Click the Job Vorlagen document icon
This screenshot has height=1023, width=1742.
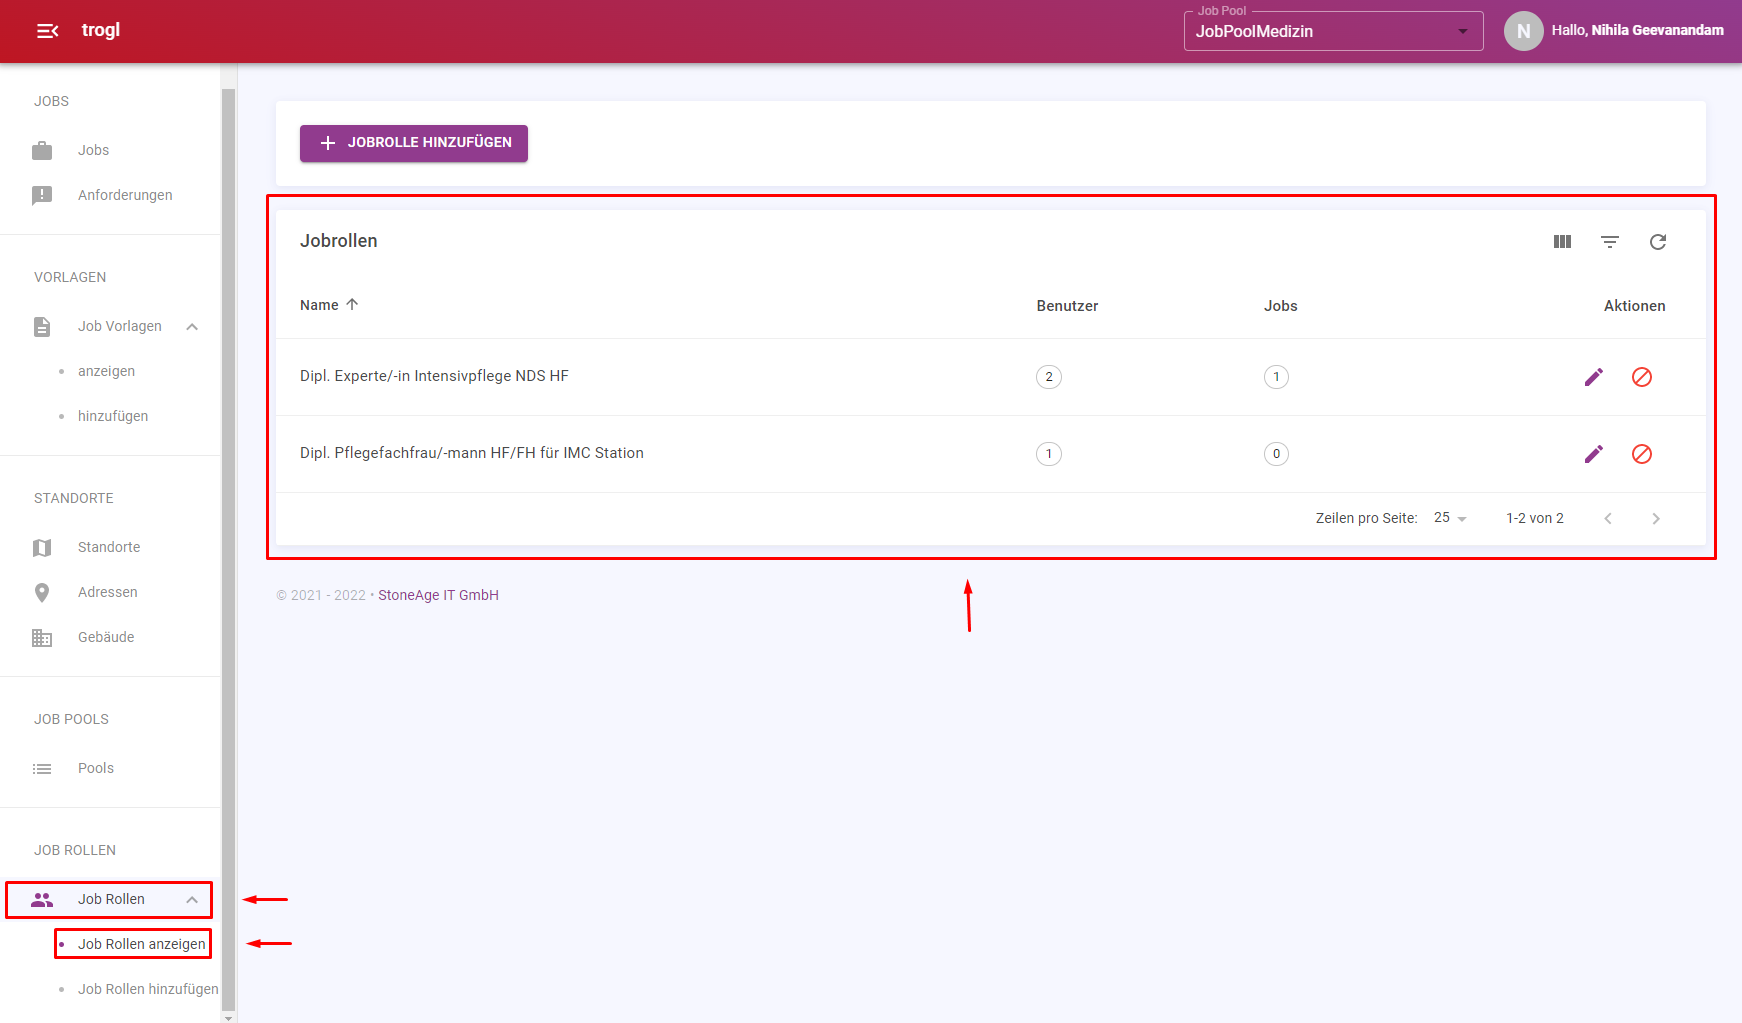coord(42,327)
